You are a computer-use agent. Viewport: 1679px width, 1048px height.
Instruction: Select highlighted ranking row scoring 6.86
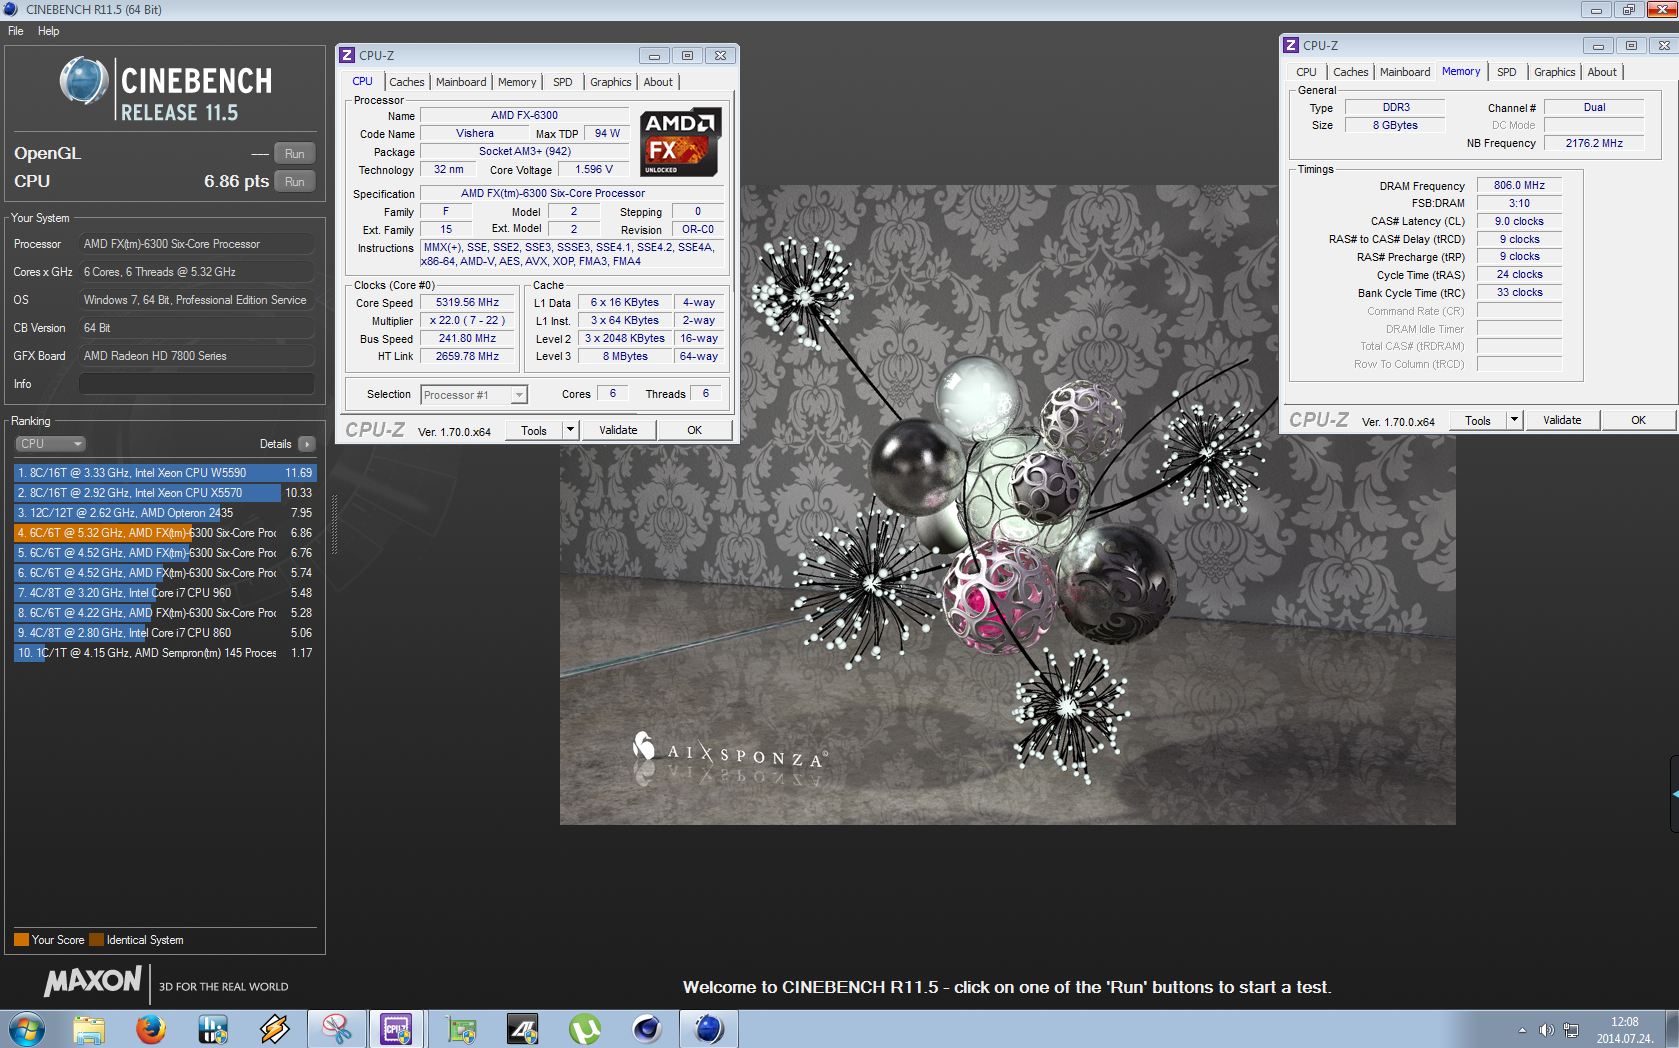coord(165,533)
